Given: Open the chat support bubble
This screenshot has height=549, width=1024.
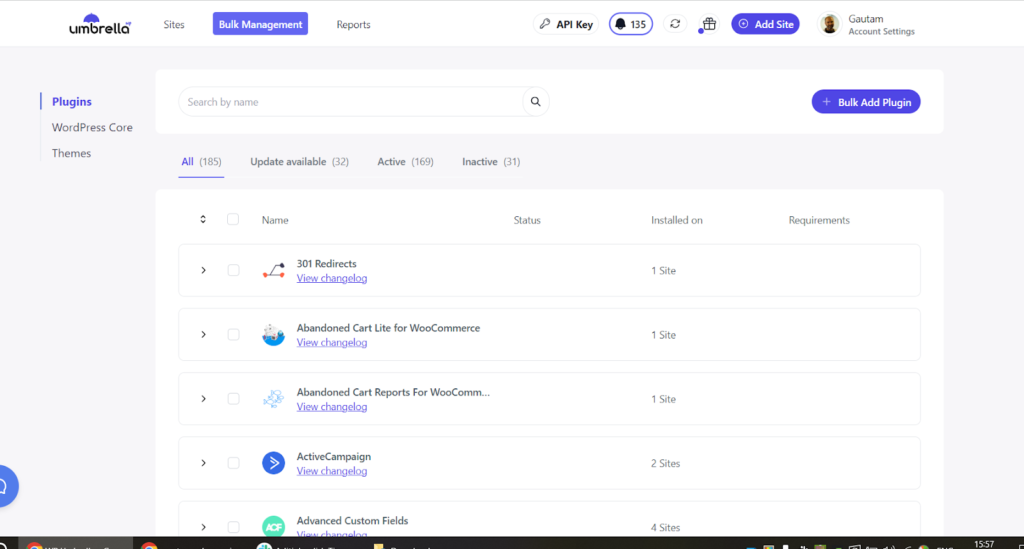Looking at the screenshot, I should click(4, 486).
